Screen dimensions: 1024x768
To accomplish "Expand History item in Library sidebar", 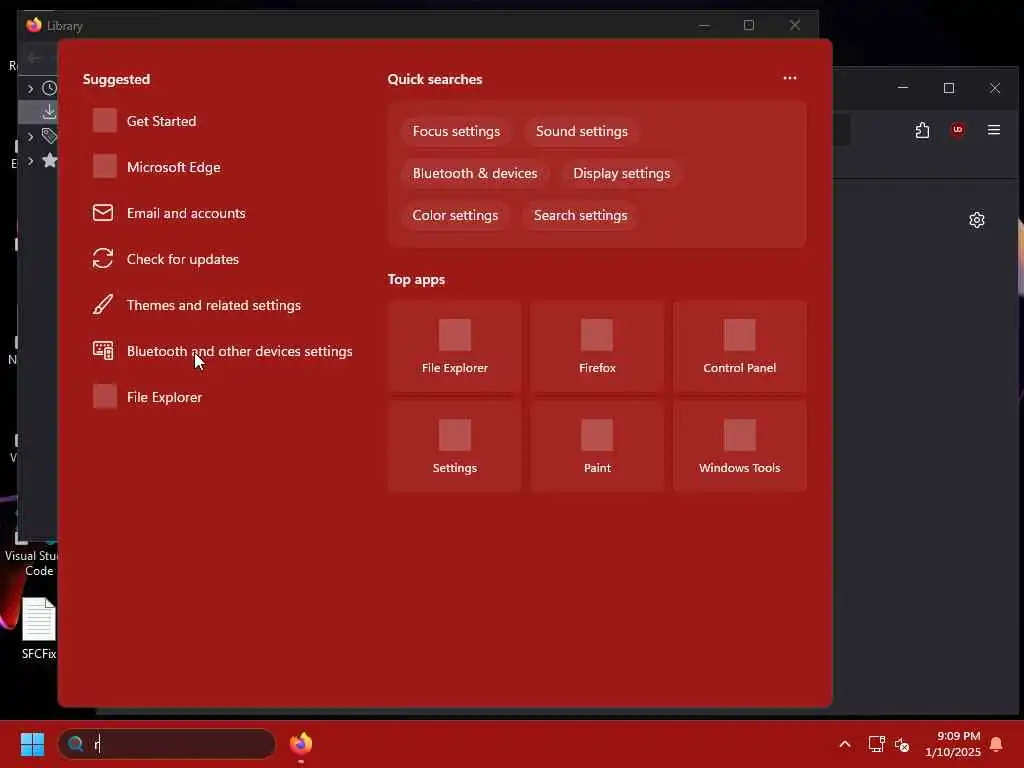I will pyautogui.click(x=30, y=88).
